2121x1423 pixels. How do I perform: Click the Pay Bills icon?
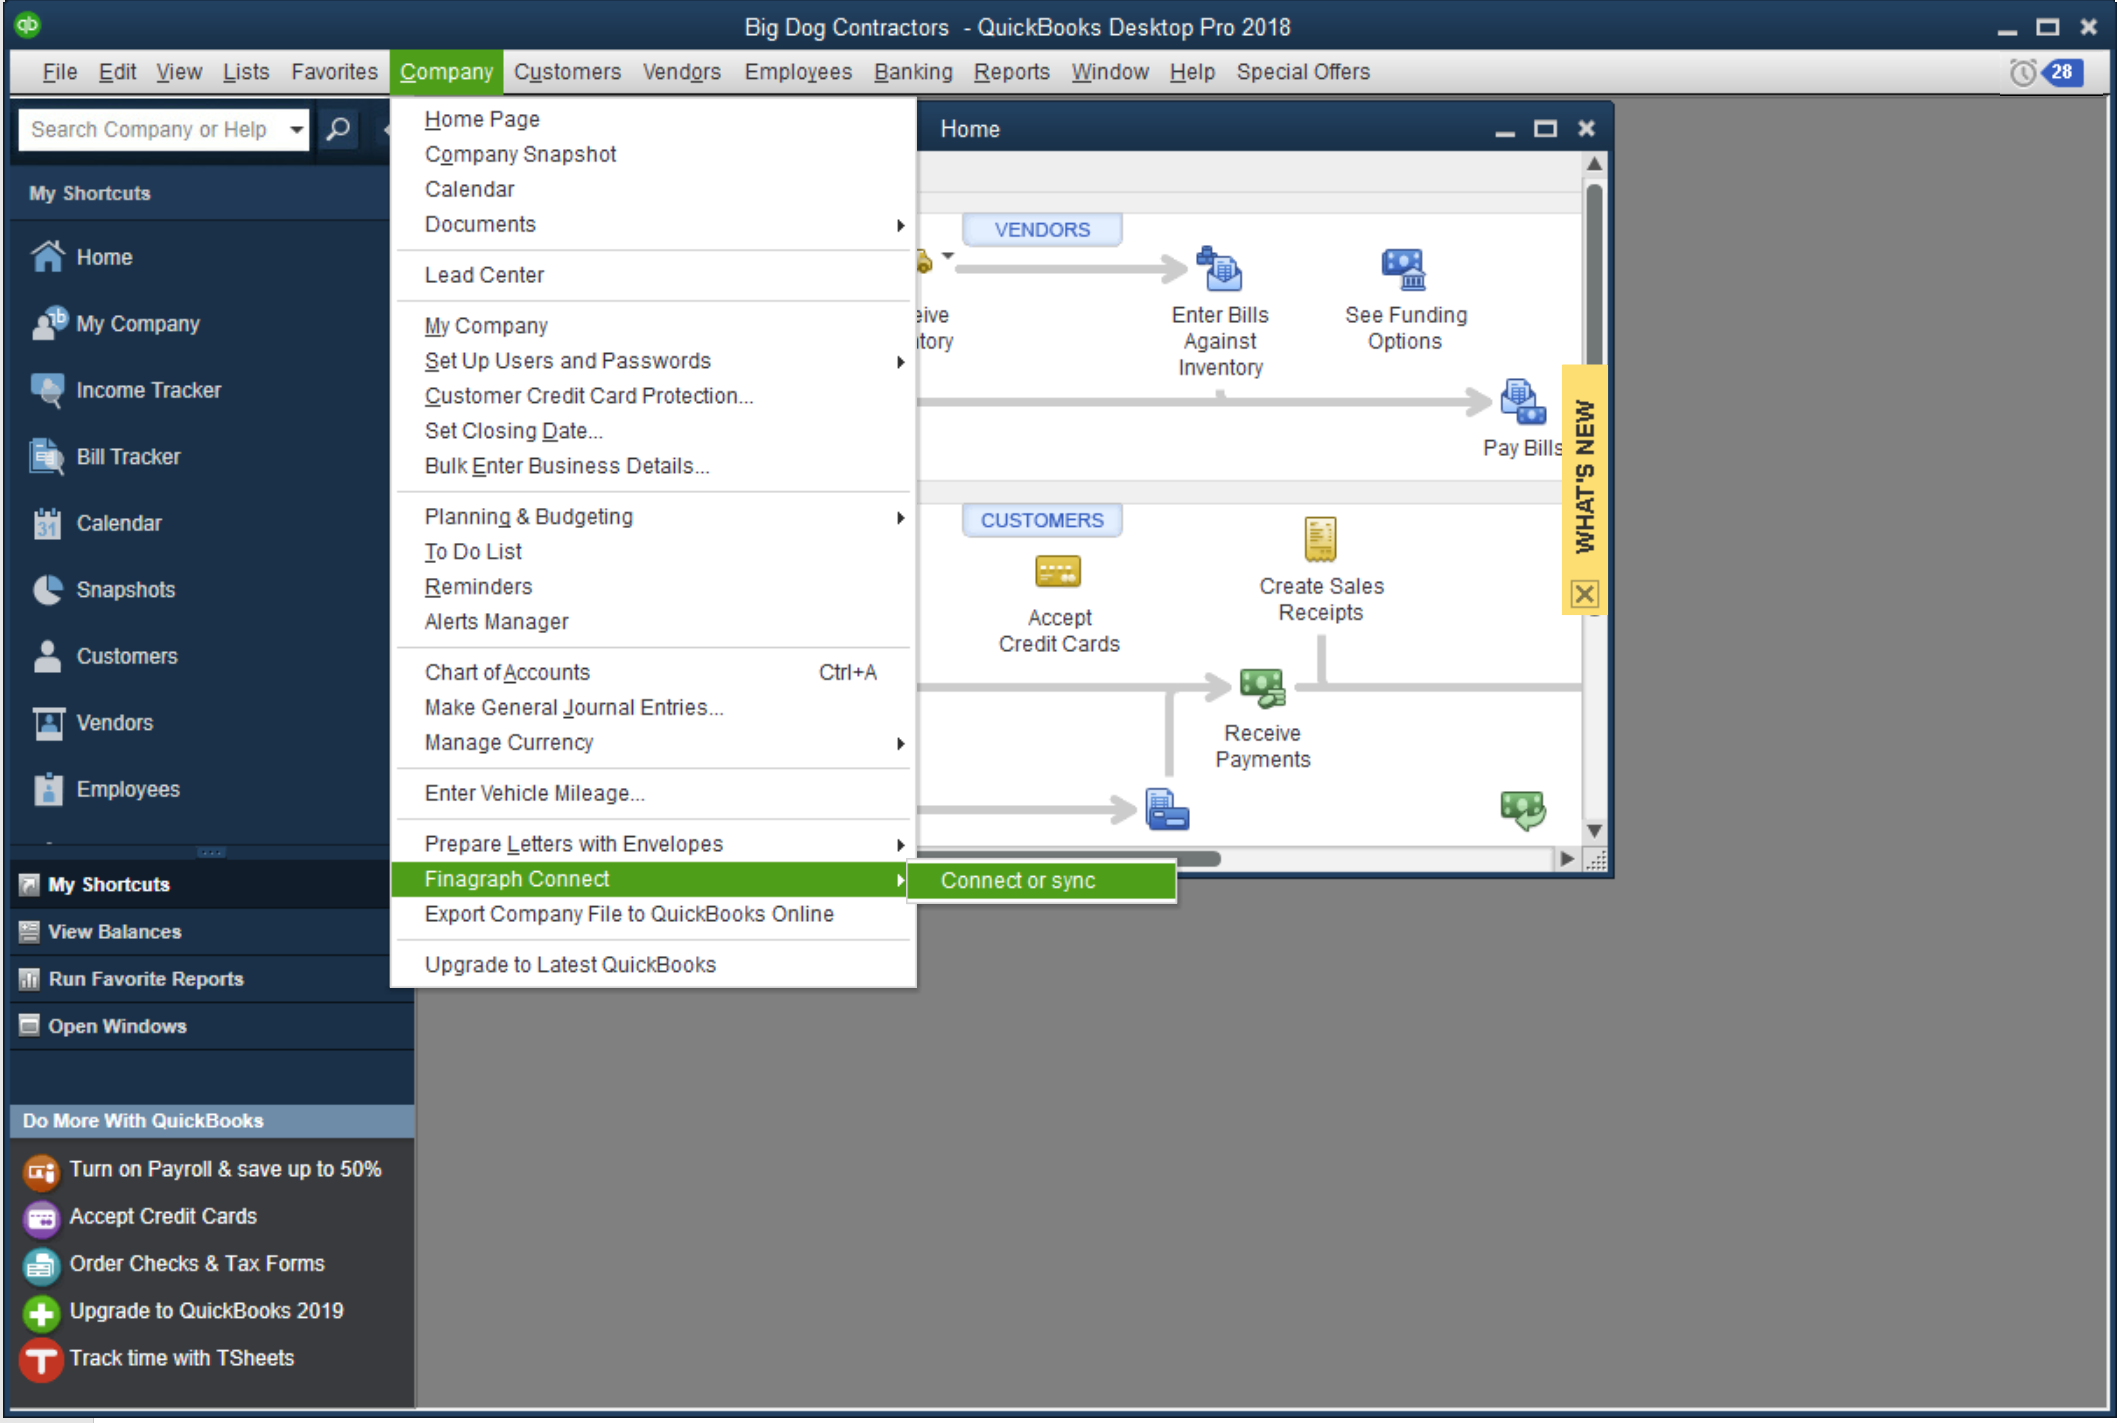pos(1522,402)
